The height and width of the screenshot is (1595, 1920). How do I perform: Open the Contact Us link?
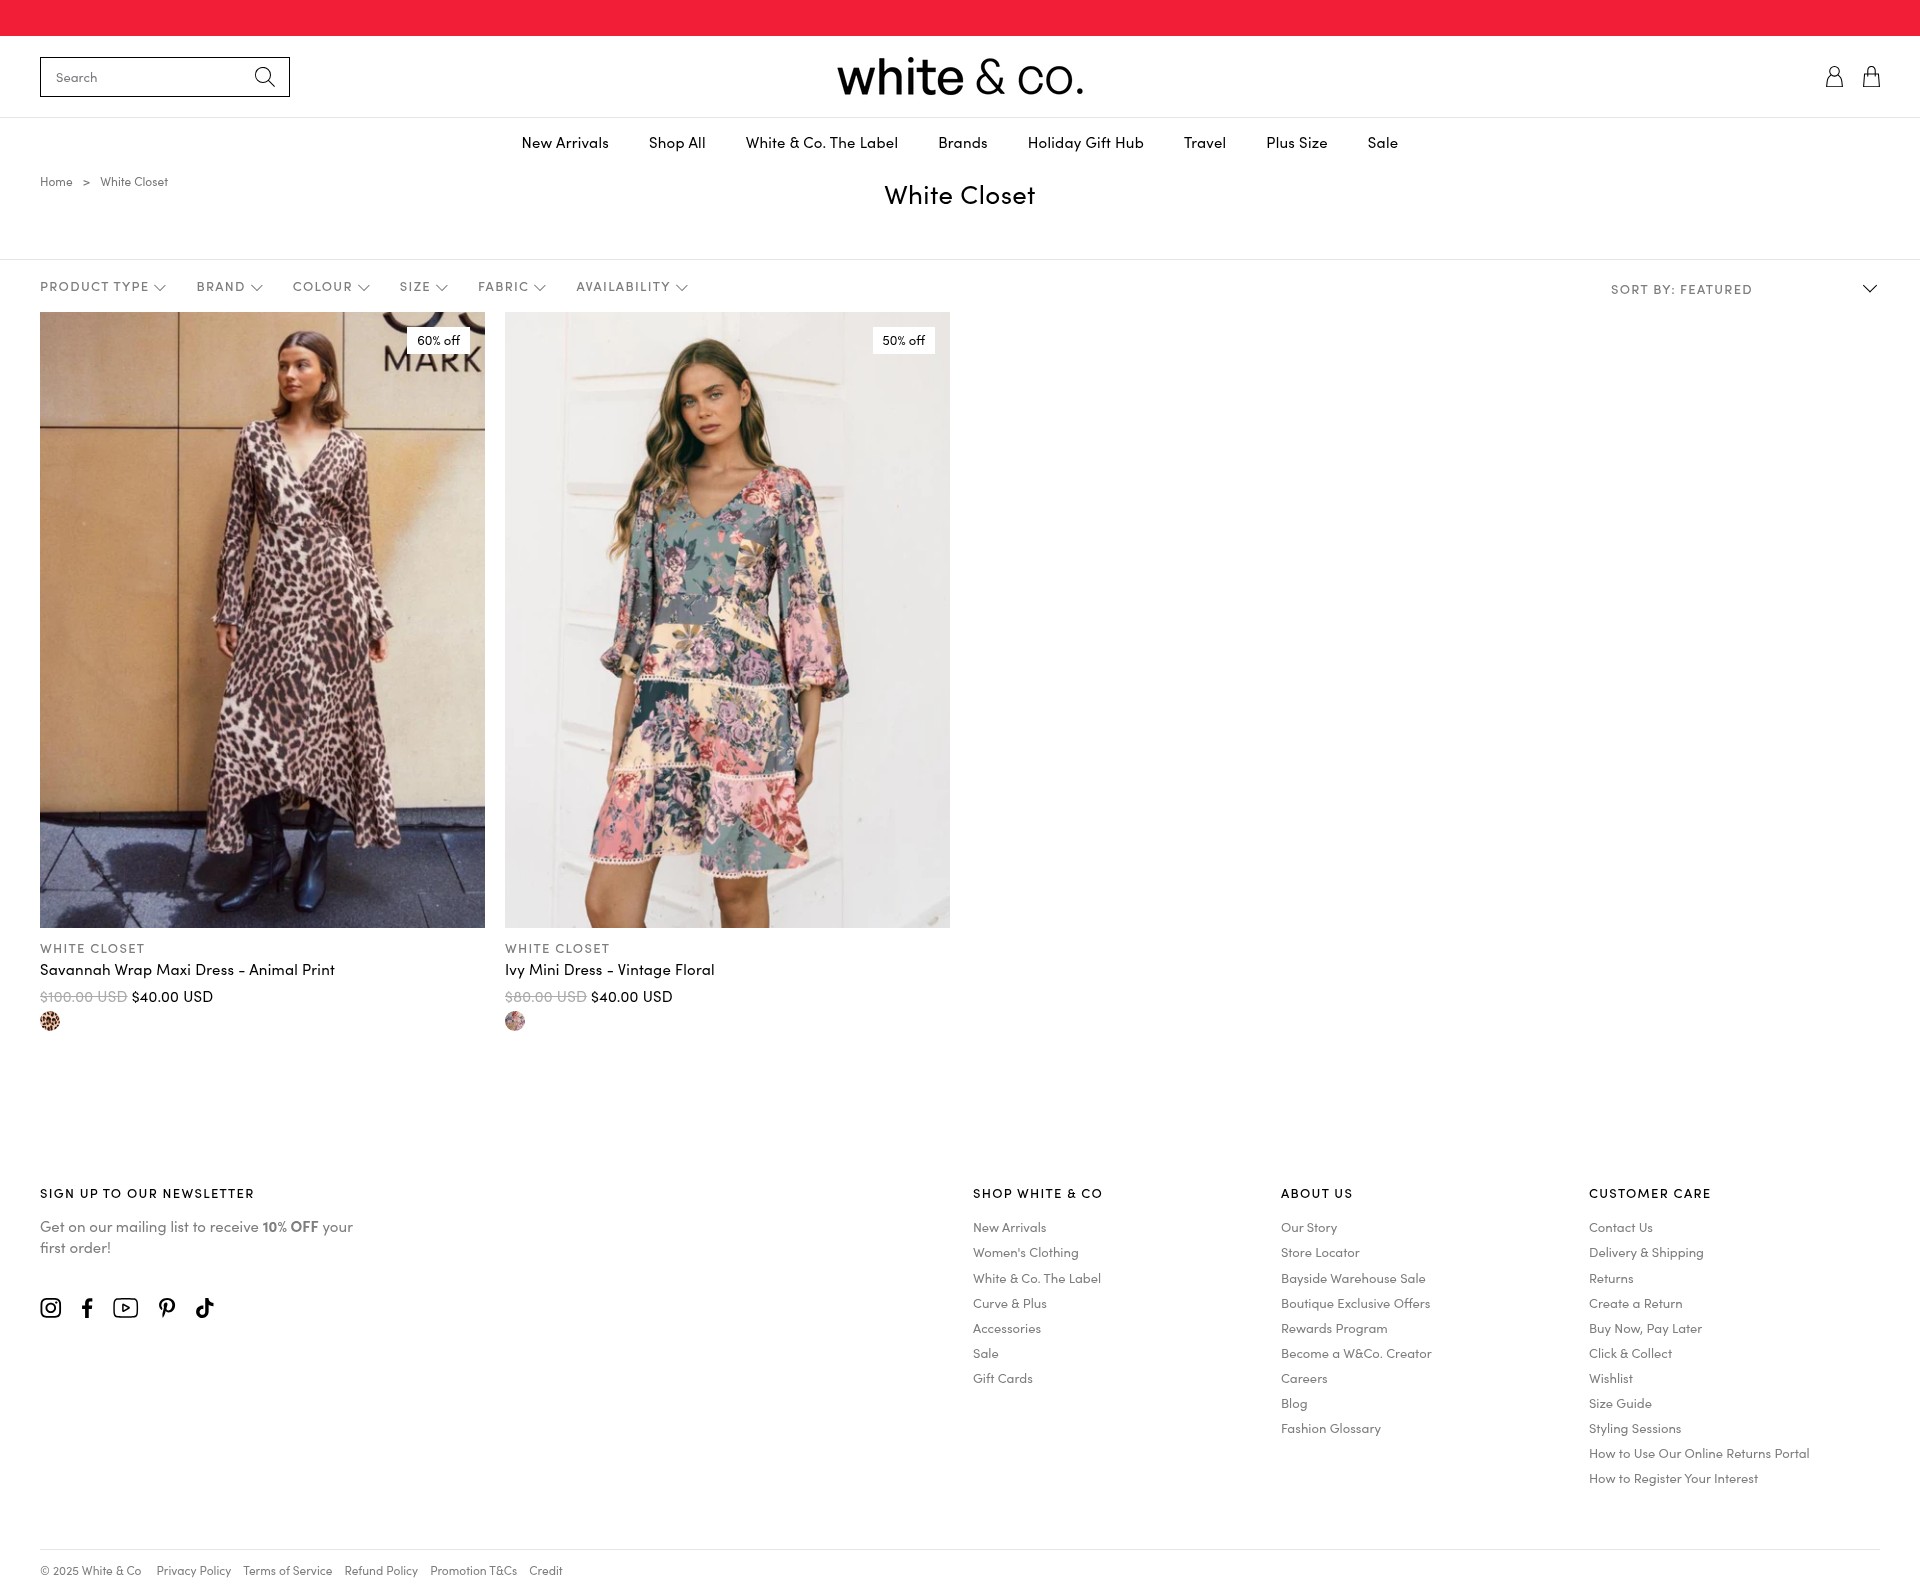tap(1621, 1228)
